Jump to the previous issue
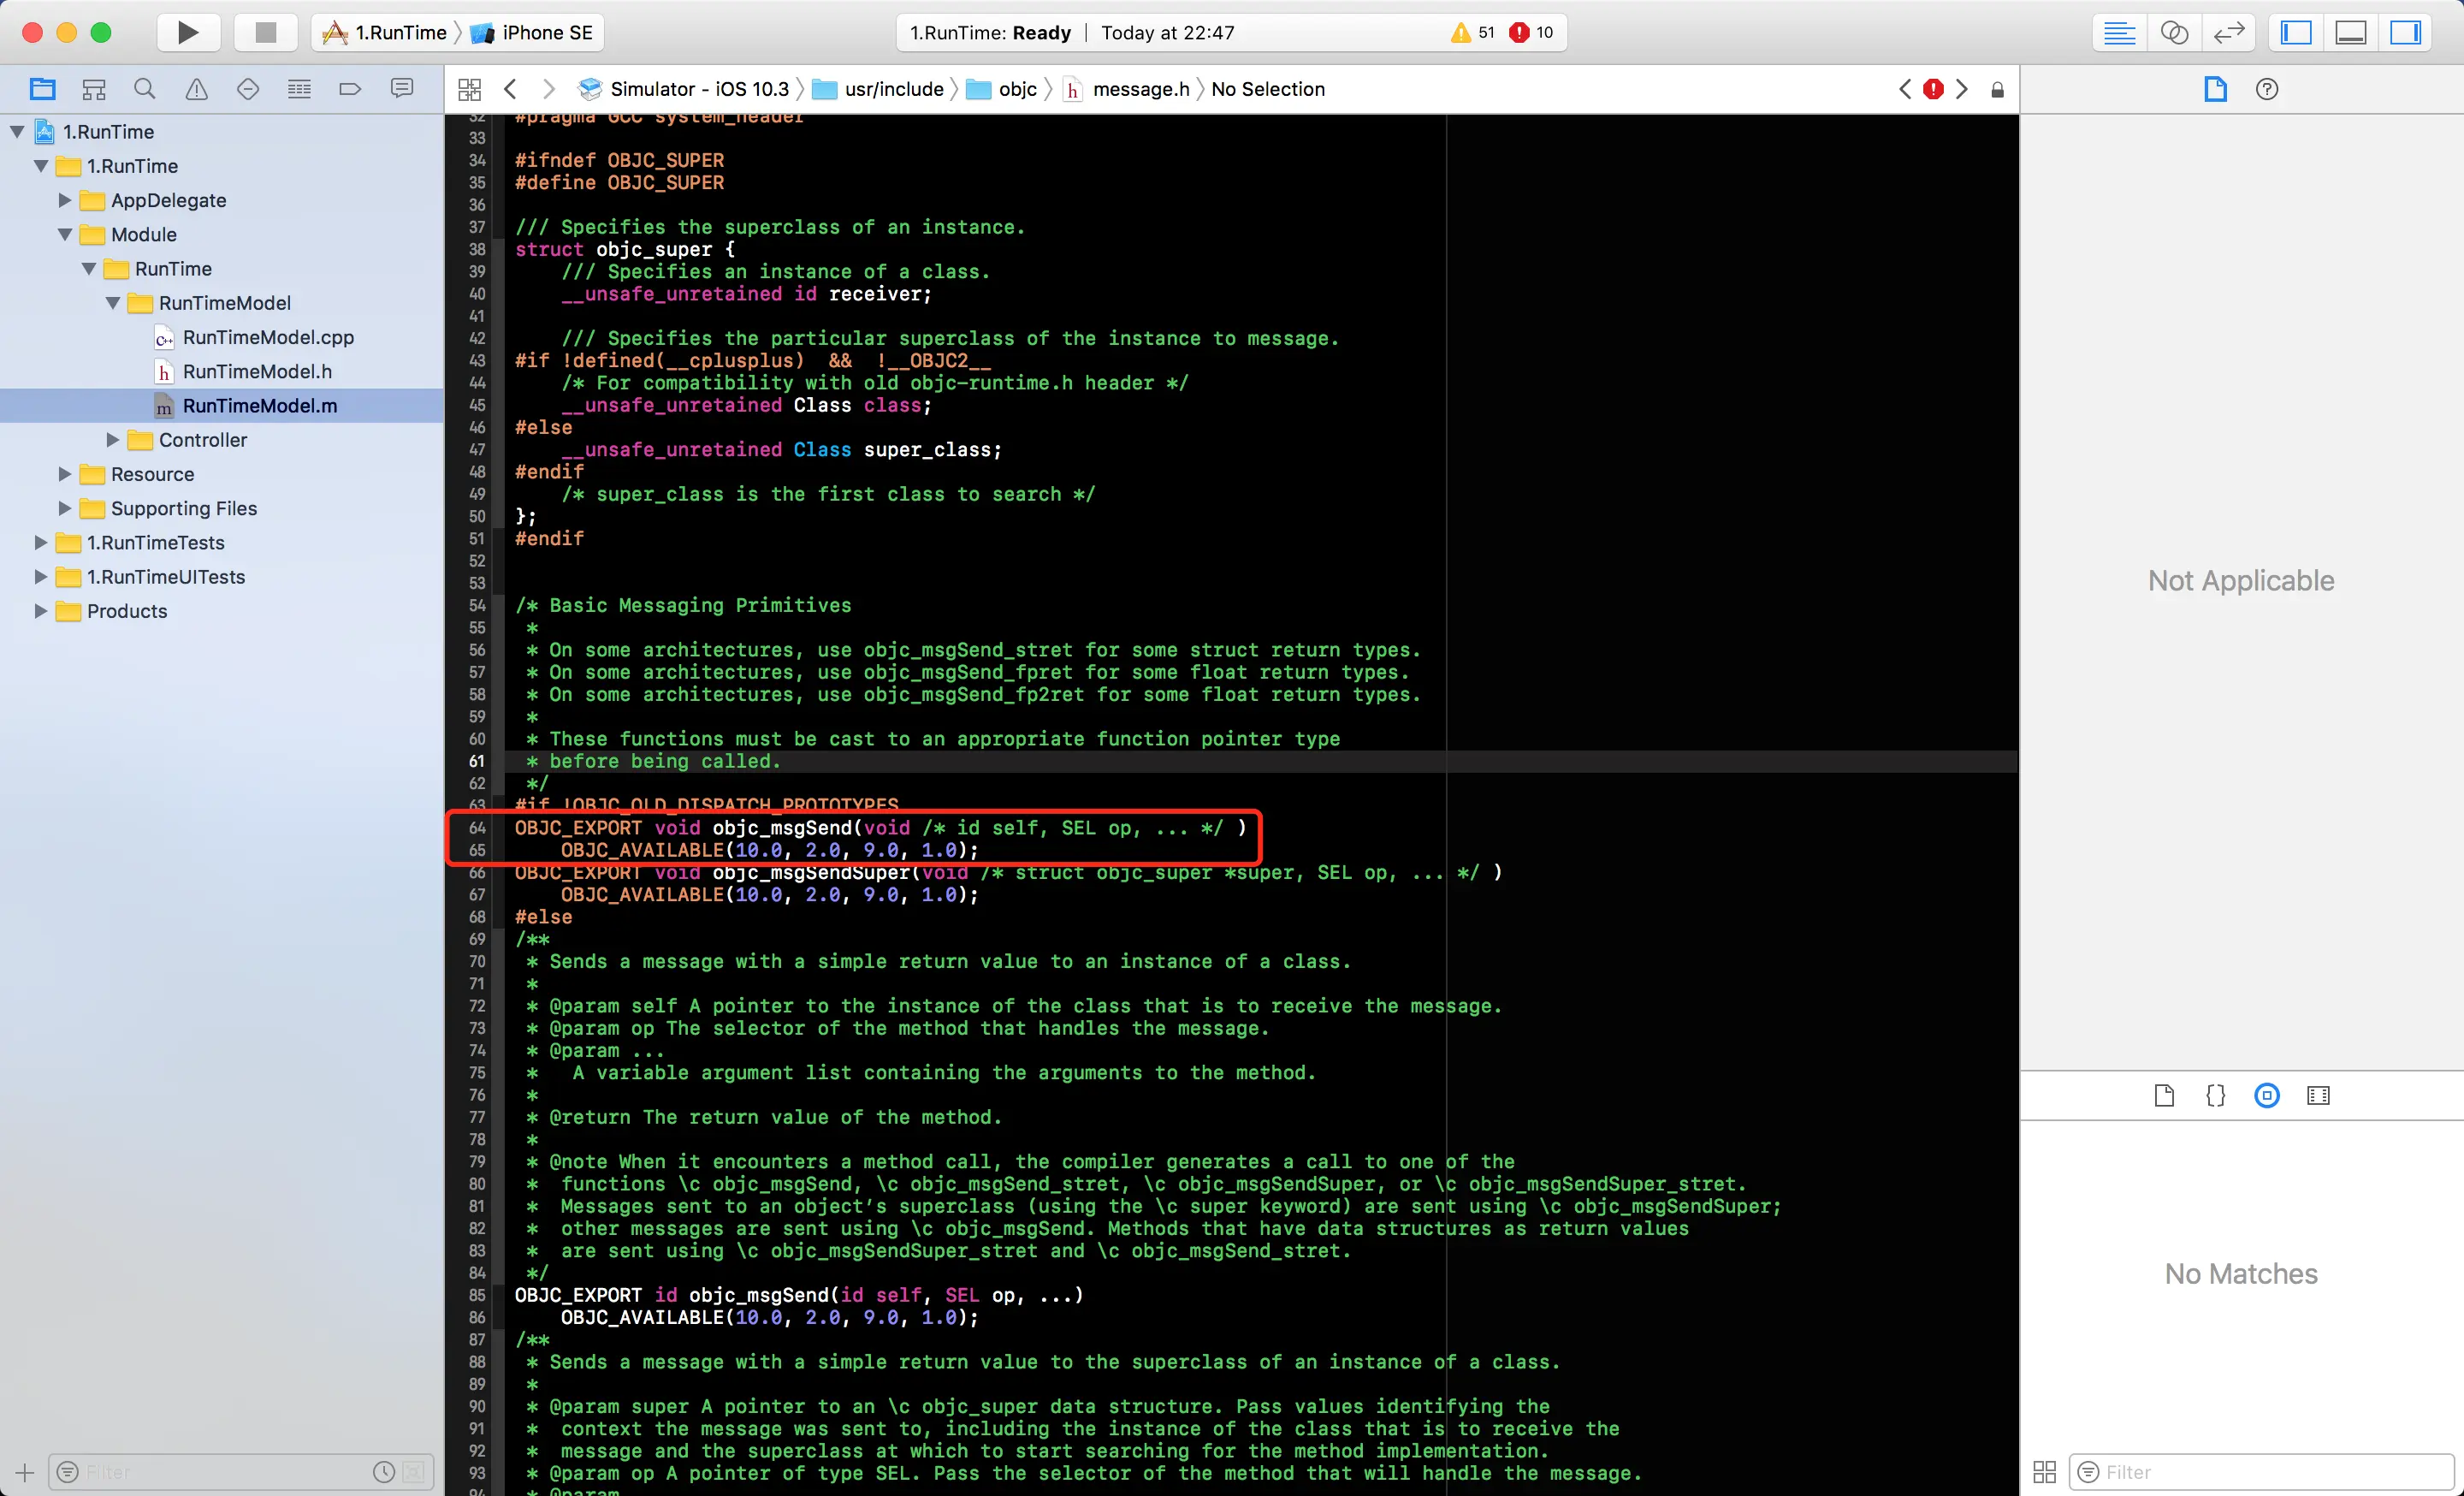 click(x=1905, y=89)
